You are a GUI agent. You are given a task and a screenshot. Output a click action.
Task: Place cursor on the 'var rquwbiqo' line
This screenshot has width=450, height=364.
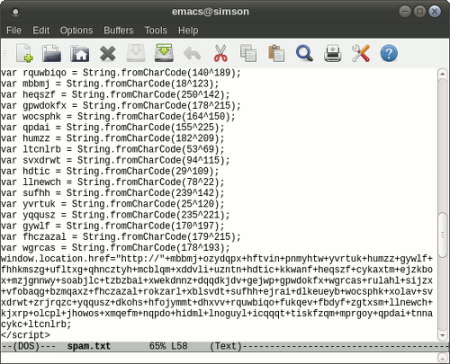tap(121, 73)
